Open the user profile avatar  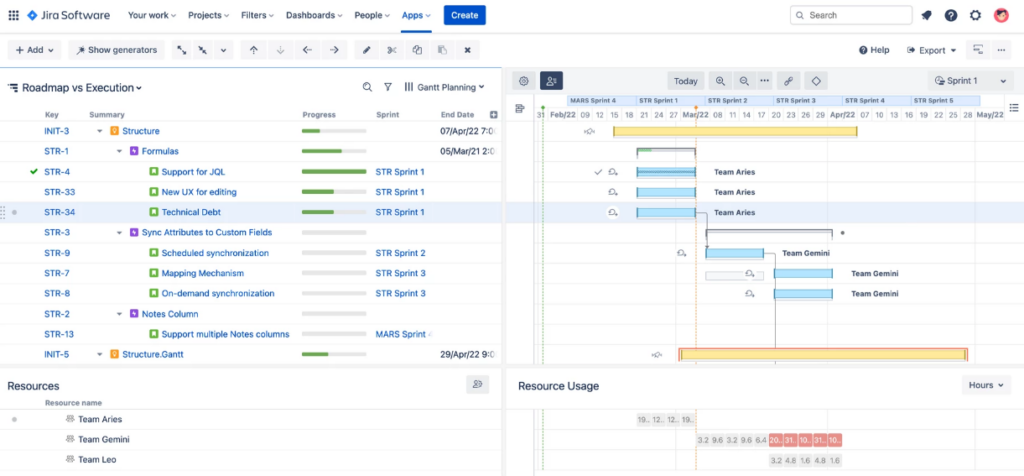(x=1001, y=15)
